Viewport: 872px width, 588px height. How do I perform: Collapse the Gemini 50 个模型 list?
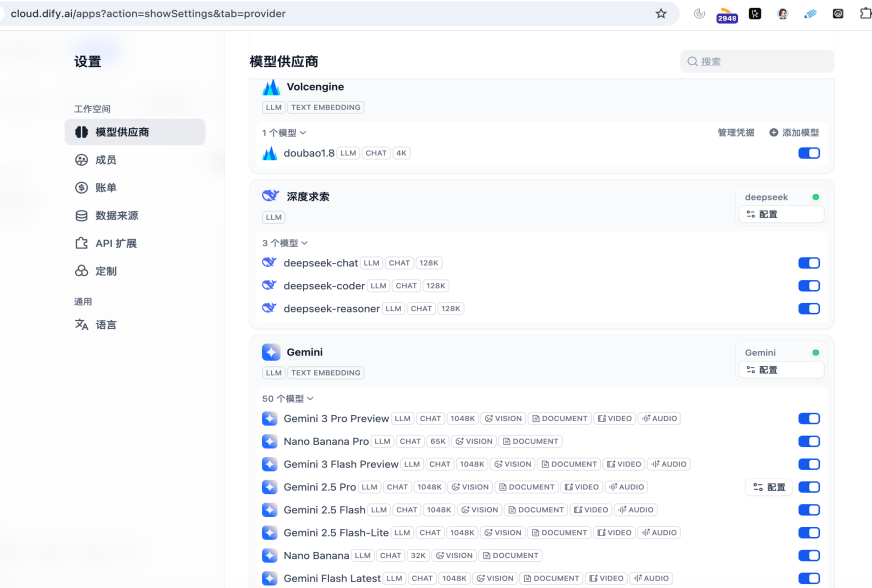(x=288, y=399)
